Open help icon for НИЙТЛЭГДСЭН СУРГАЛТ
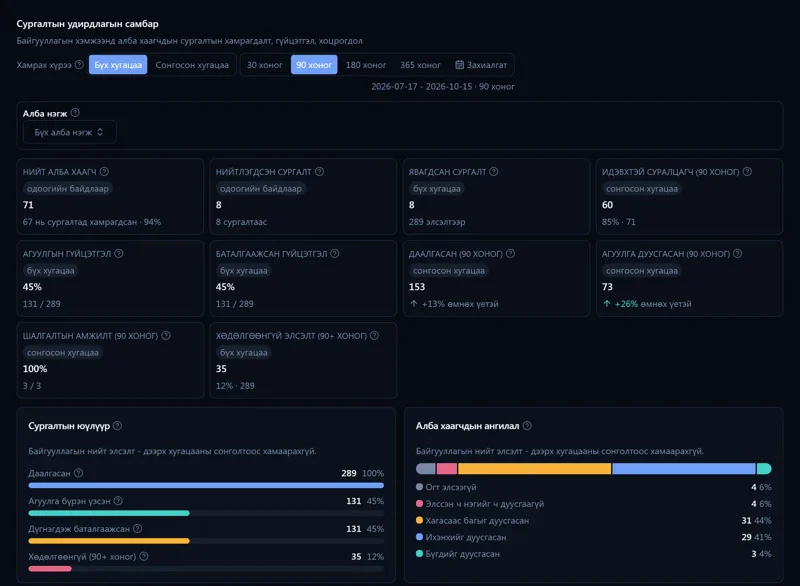Screen dimensions: 800x586 (319, 171)
